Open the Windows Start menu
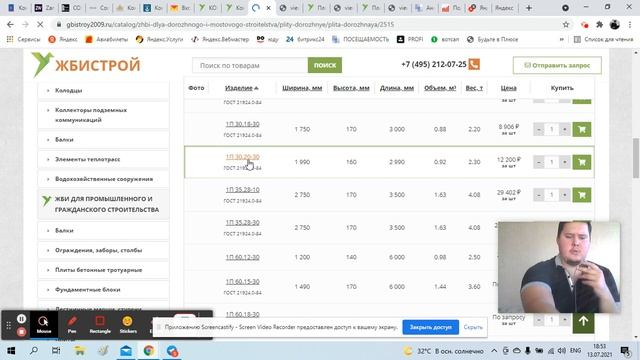Image resolution: width=640 pixels, height=360 pixels. click(x=11, y=351)
